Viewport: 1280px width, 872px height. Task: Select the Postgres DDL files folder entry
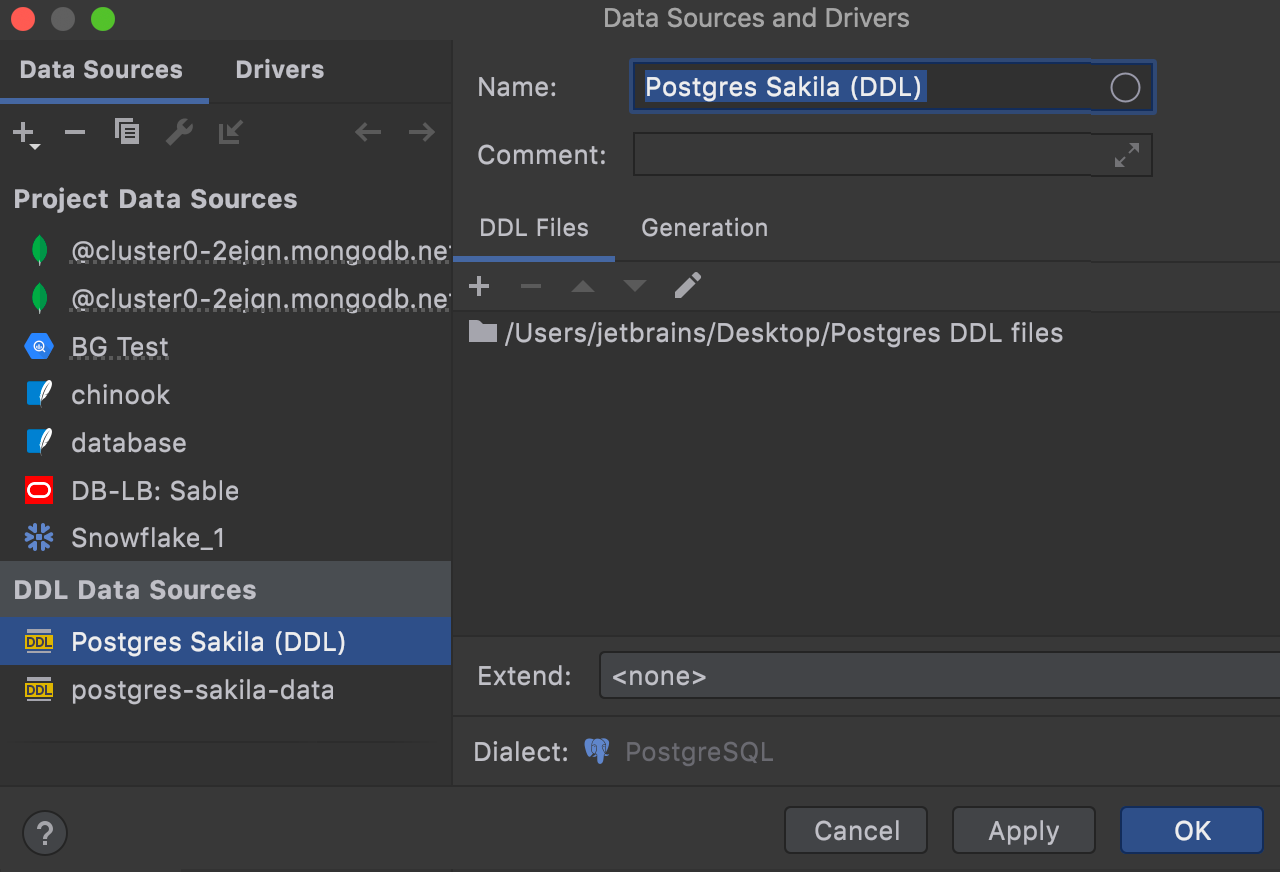click(783, 333)
